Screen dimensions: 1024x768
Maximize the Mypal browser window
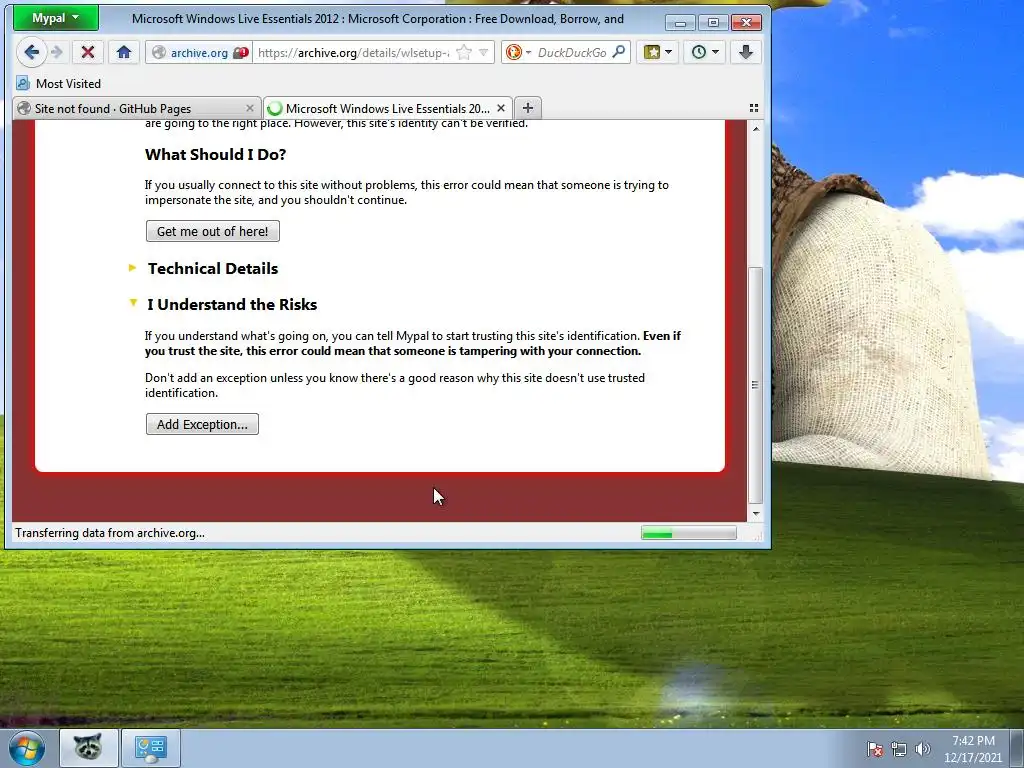pos(712,23)
